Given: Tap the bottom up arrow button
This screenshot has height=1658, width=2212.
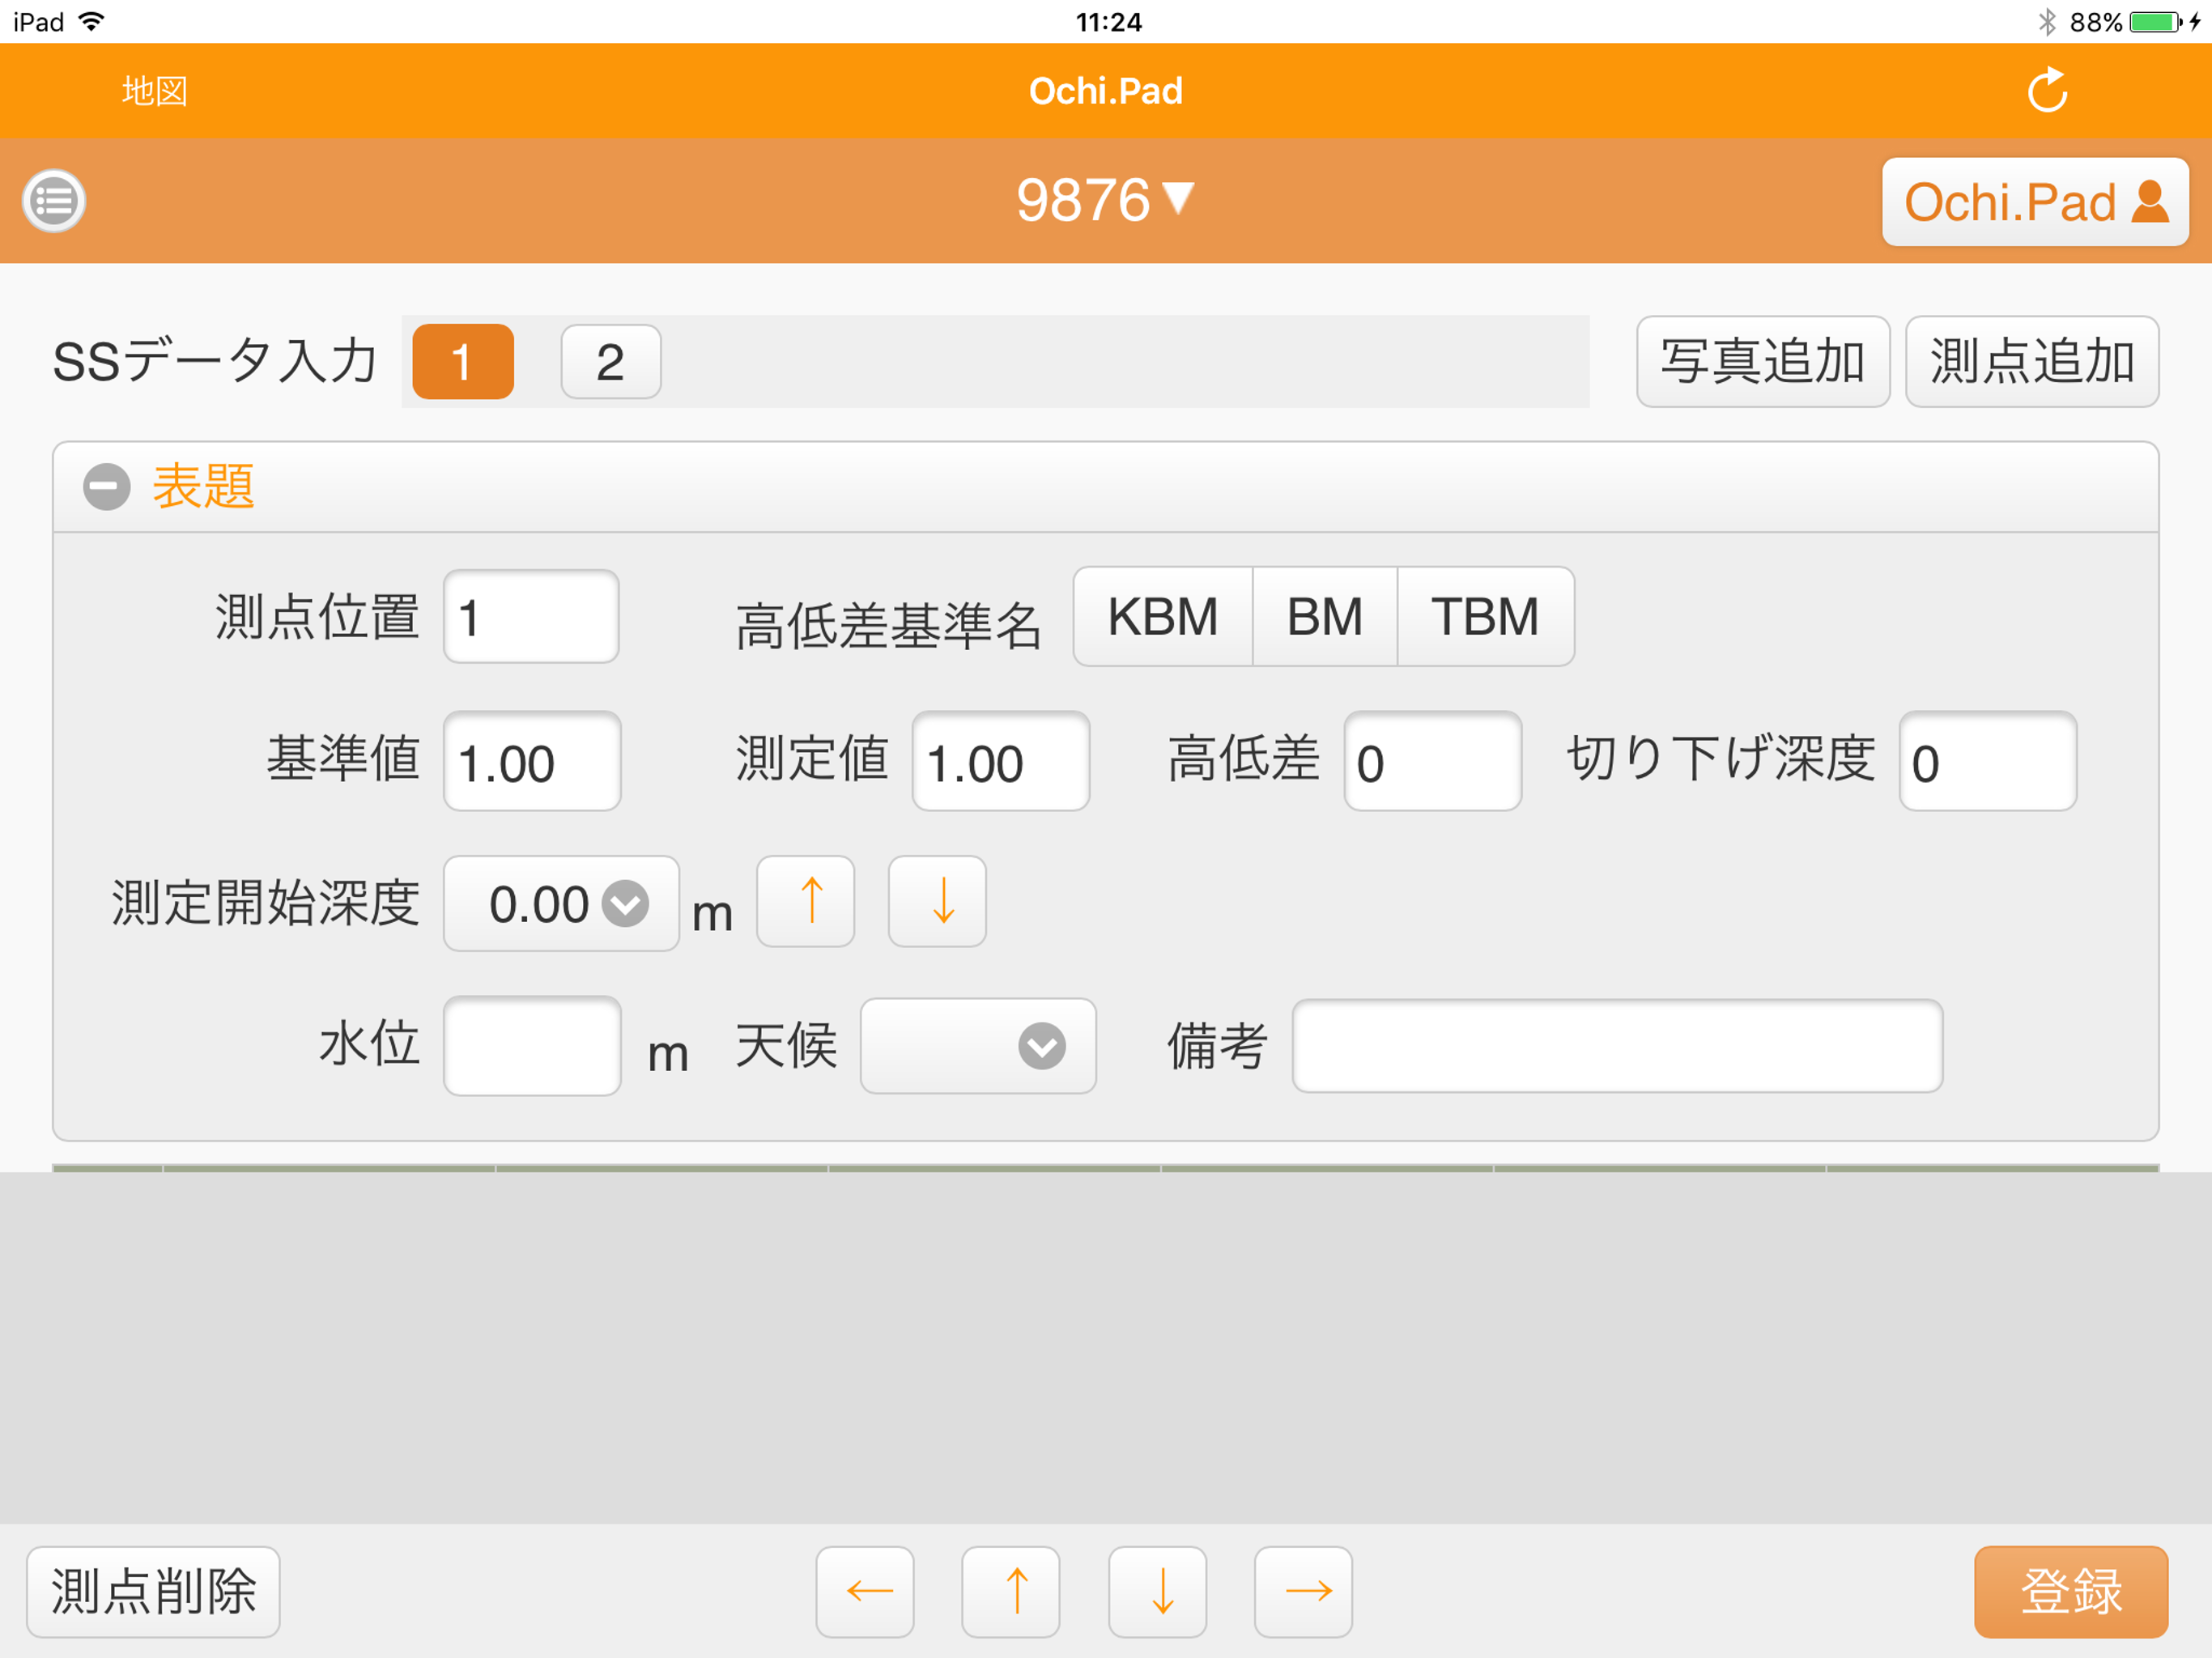Looking at the screenshot, I should tap(1011, 1592).
